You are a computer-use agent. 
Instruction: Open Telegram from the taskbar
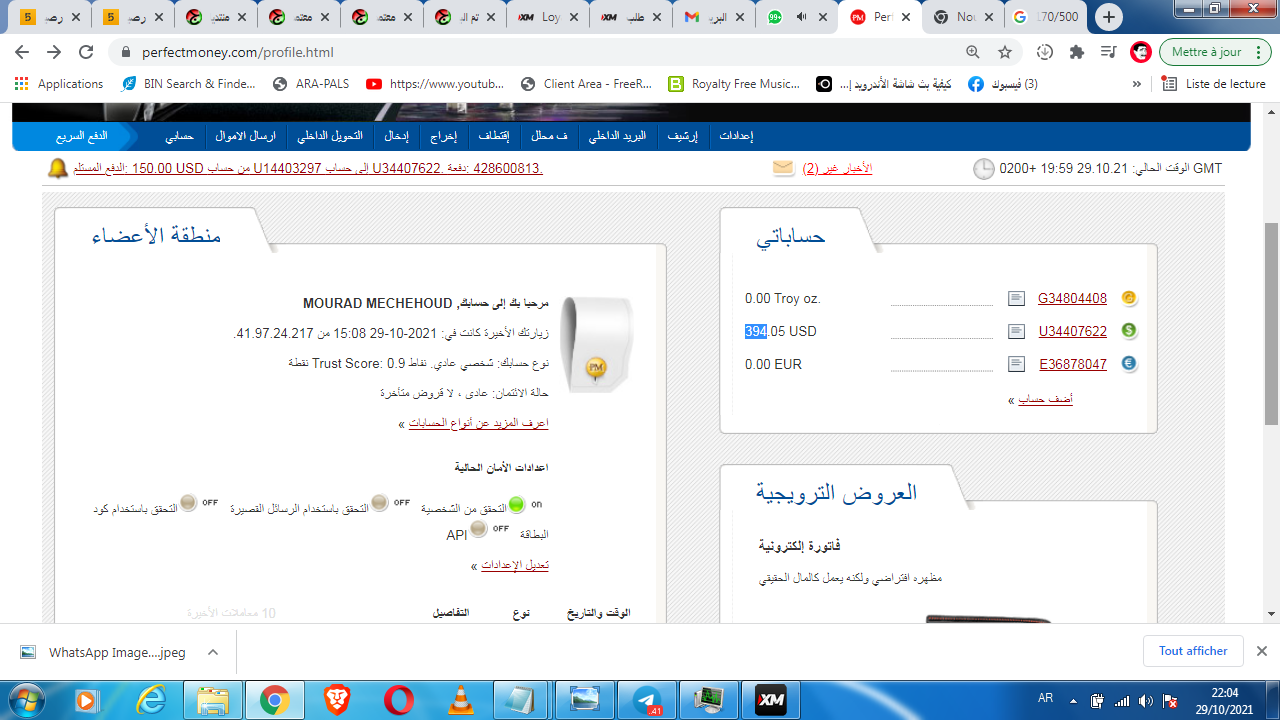(647, 700)
